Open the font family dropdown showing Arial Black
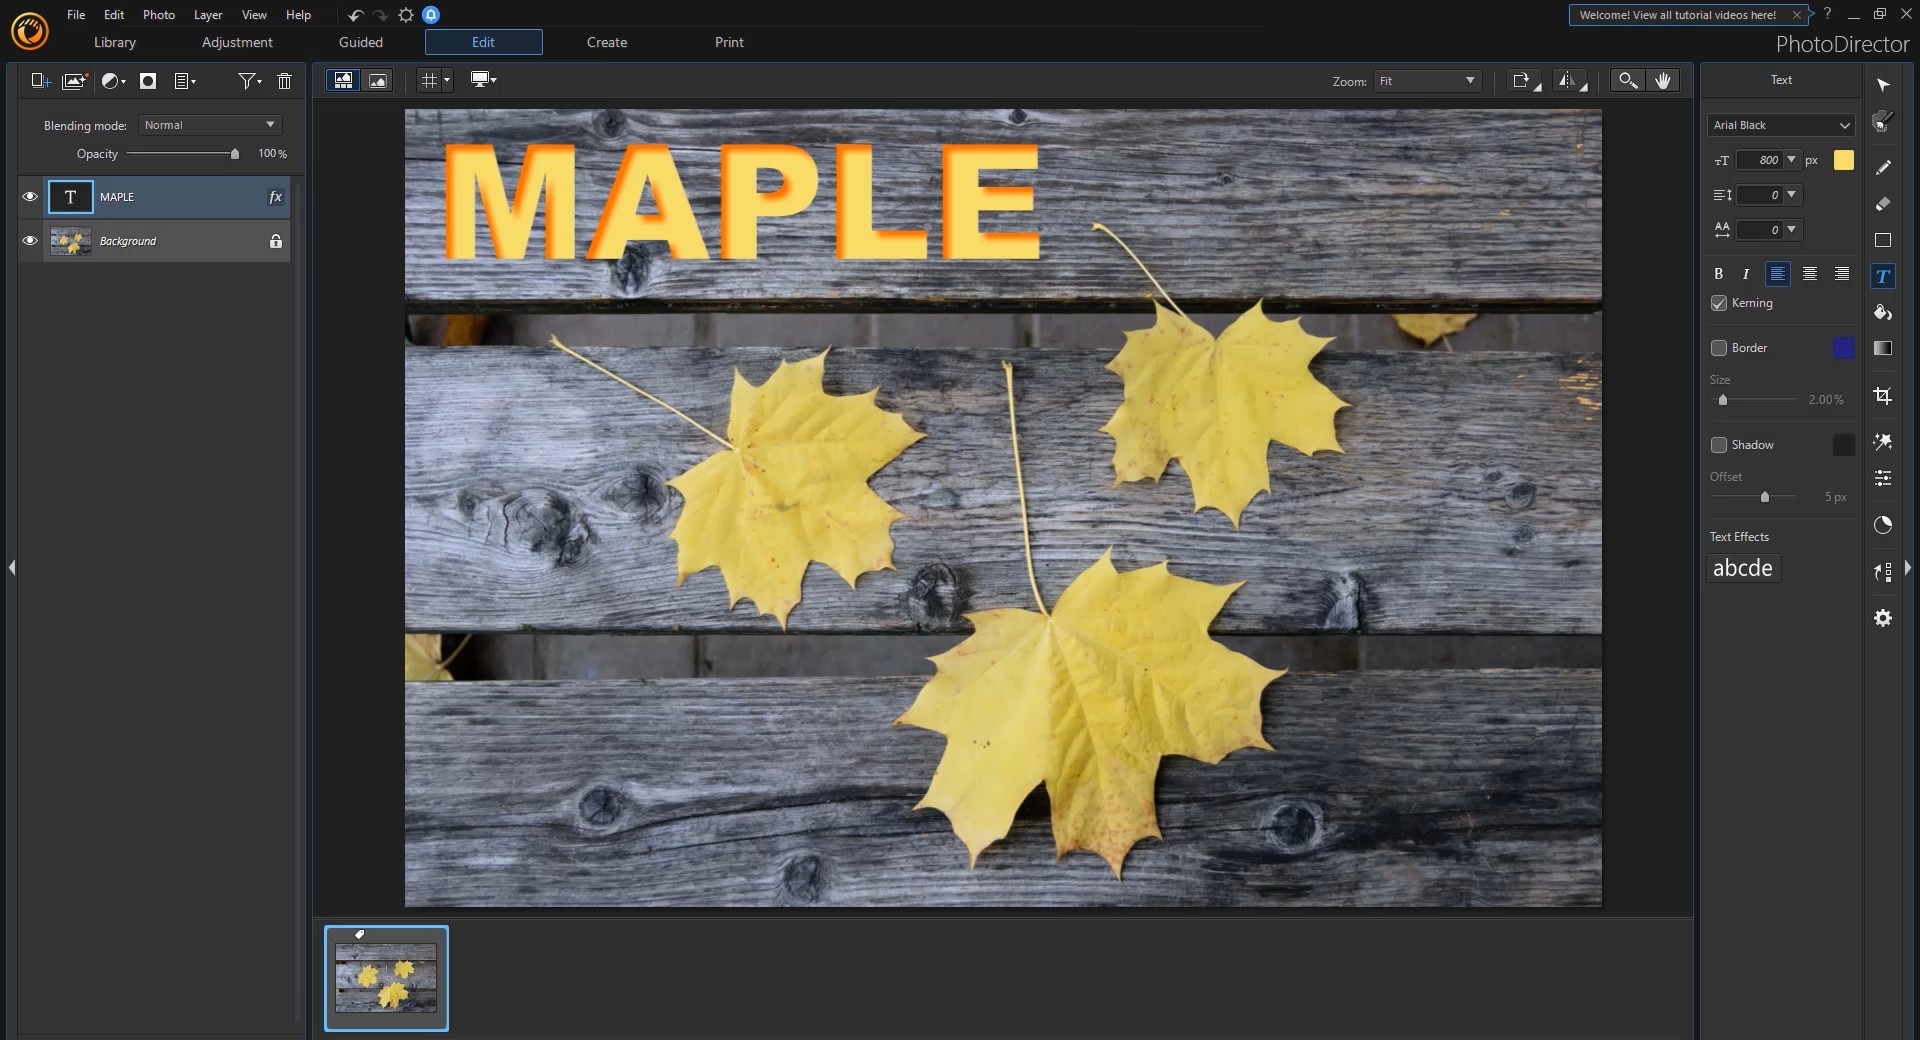The image size is (1920, 1040). click(x=1781, y=125)
